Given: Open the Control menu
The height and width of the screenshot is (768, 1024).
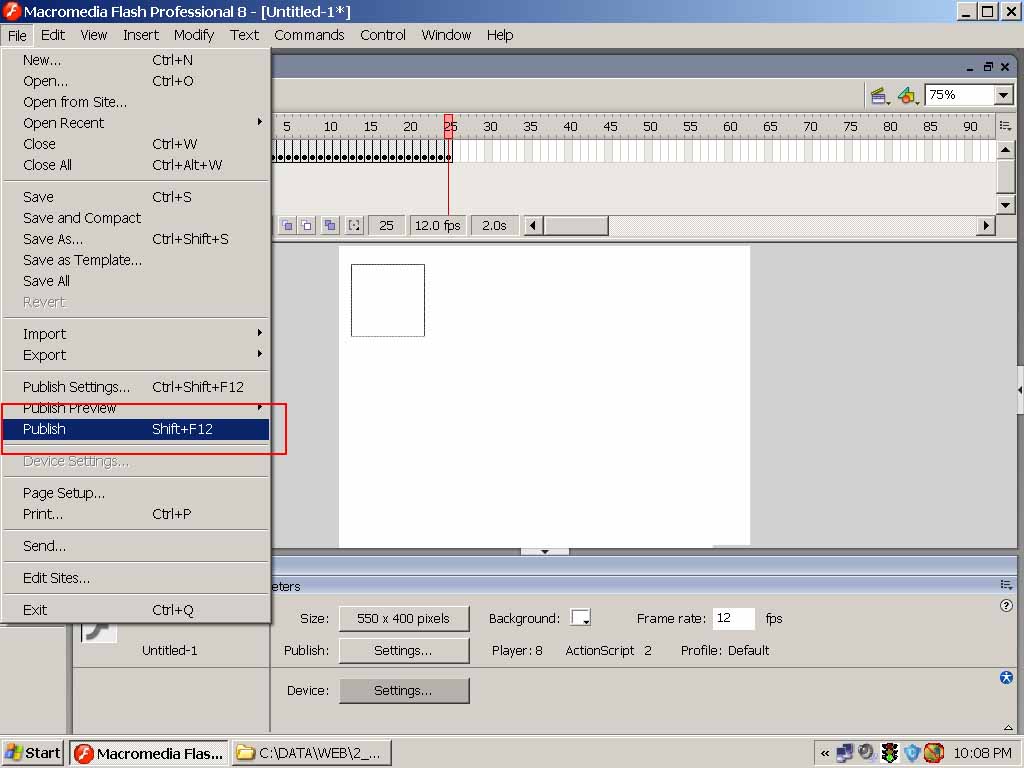Looking at the screenshot, I should click(383, 35).
